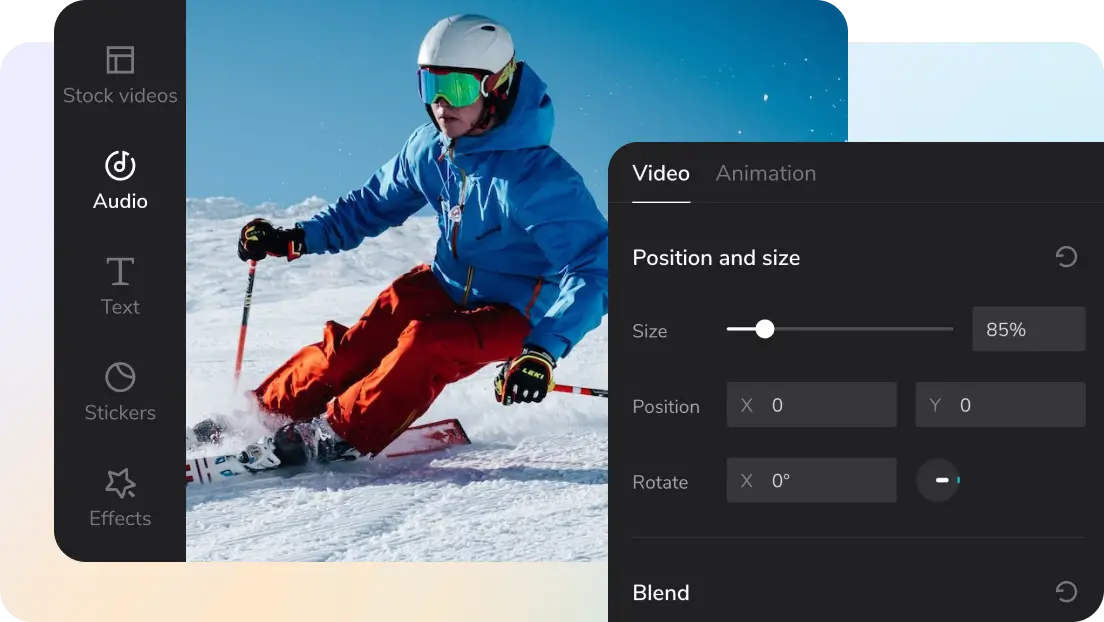The height and width of the screenshot is (622, 1104).
Task: Open the Text tool
Action: 120,286
